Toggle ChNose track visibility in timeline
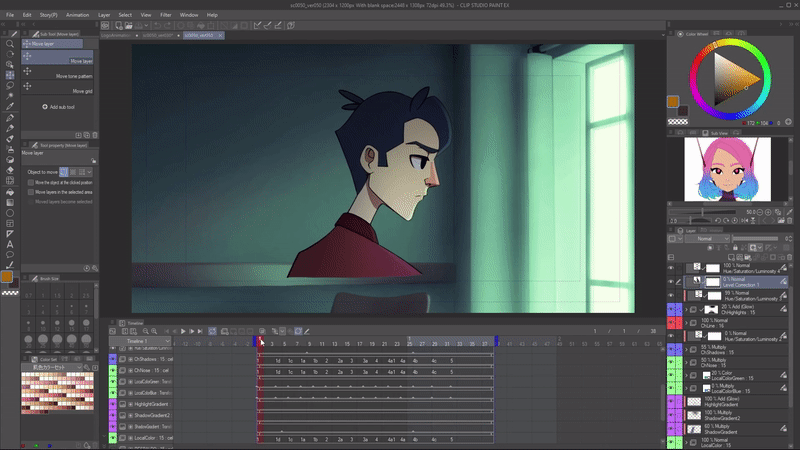Viewport: 800px width, 450px height. (x=113, y=370)
